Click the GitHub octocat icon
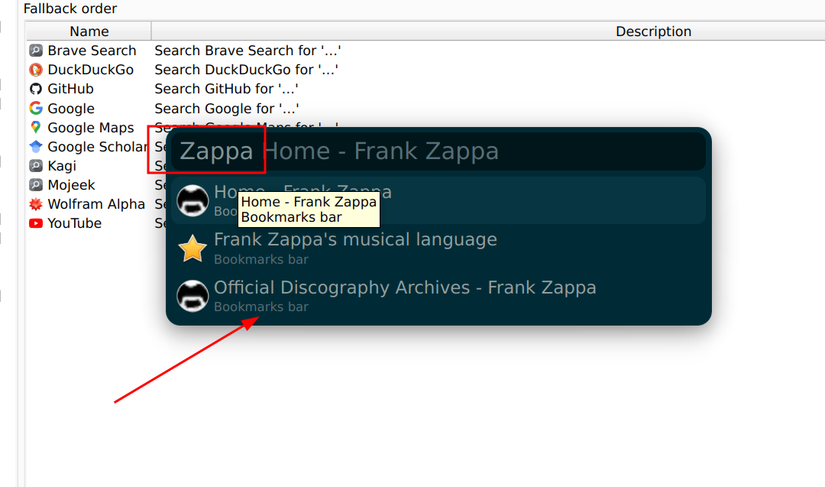The image size is (825, 487). point(36,89)
